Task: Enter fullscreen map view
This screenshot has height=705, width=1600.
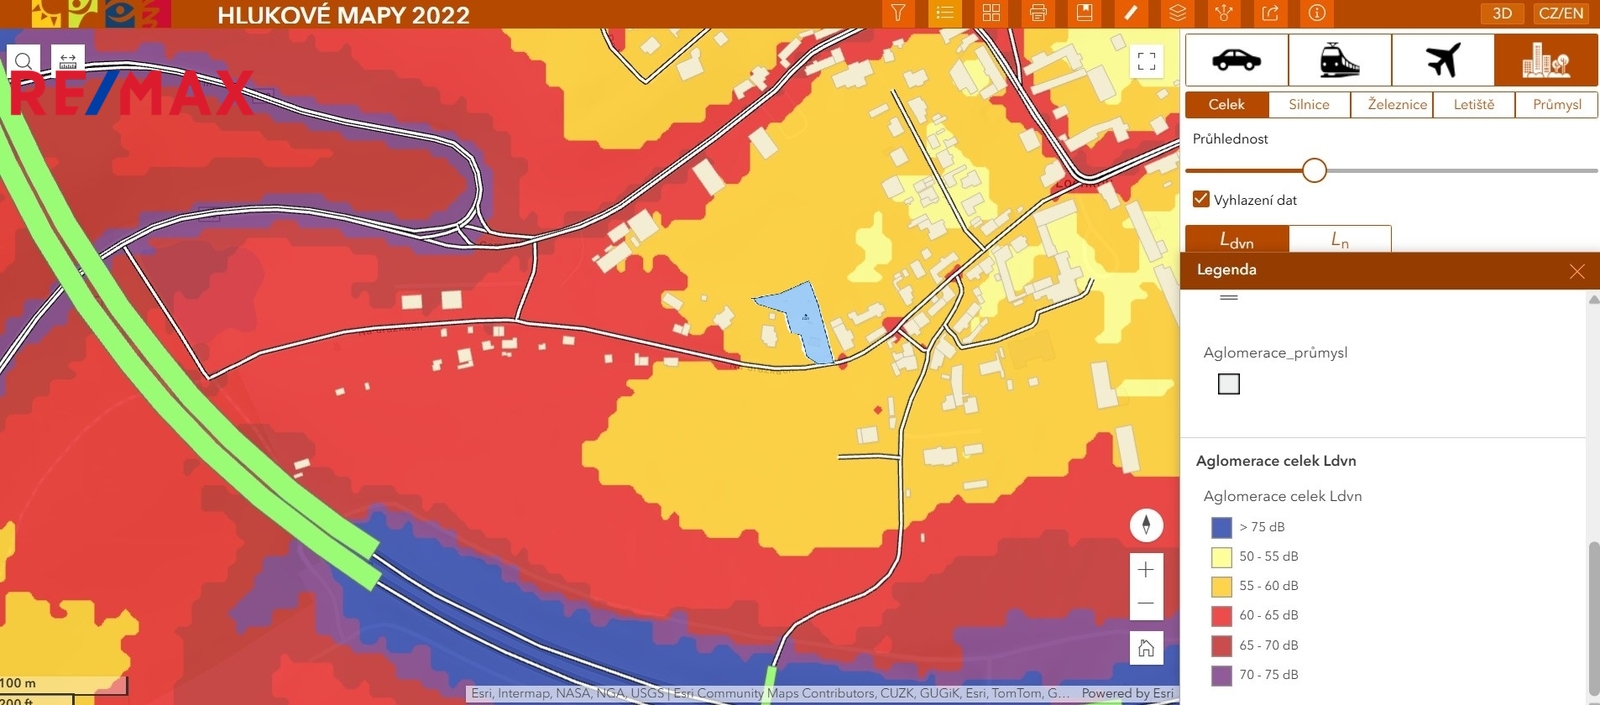Action: pyautogui.click(x=1146, y=61)
